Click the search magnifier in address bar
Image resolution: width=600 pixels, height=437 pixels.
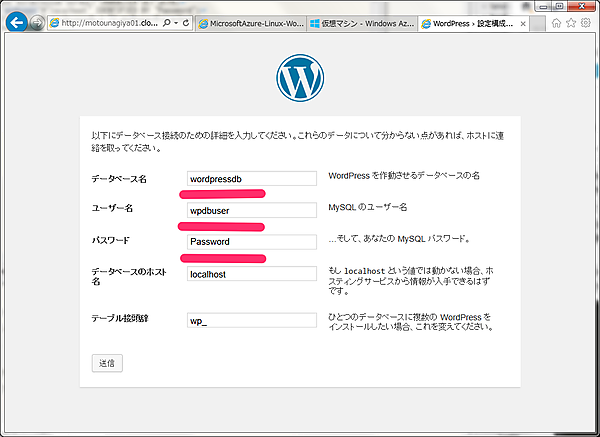[x=167, y=23]
